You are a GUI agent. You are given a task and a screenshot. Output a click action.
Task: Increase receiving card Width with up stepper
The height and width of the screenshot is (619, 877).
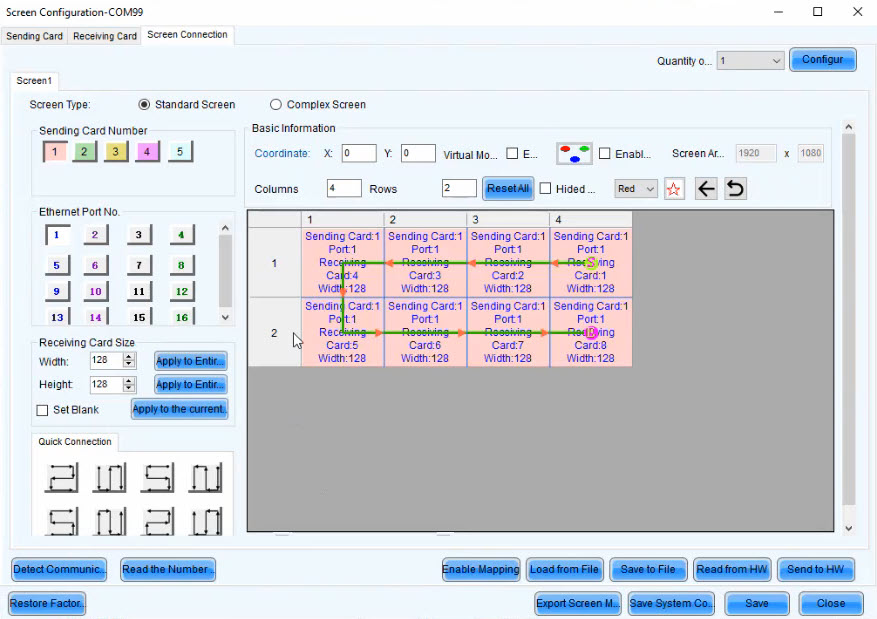coord(128,356)
